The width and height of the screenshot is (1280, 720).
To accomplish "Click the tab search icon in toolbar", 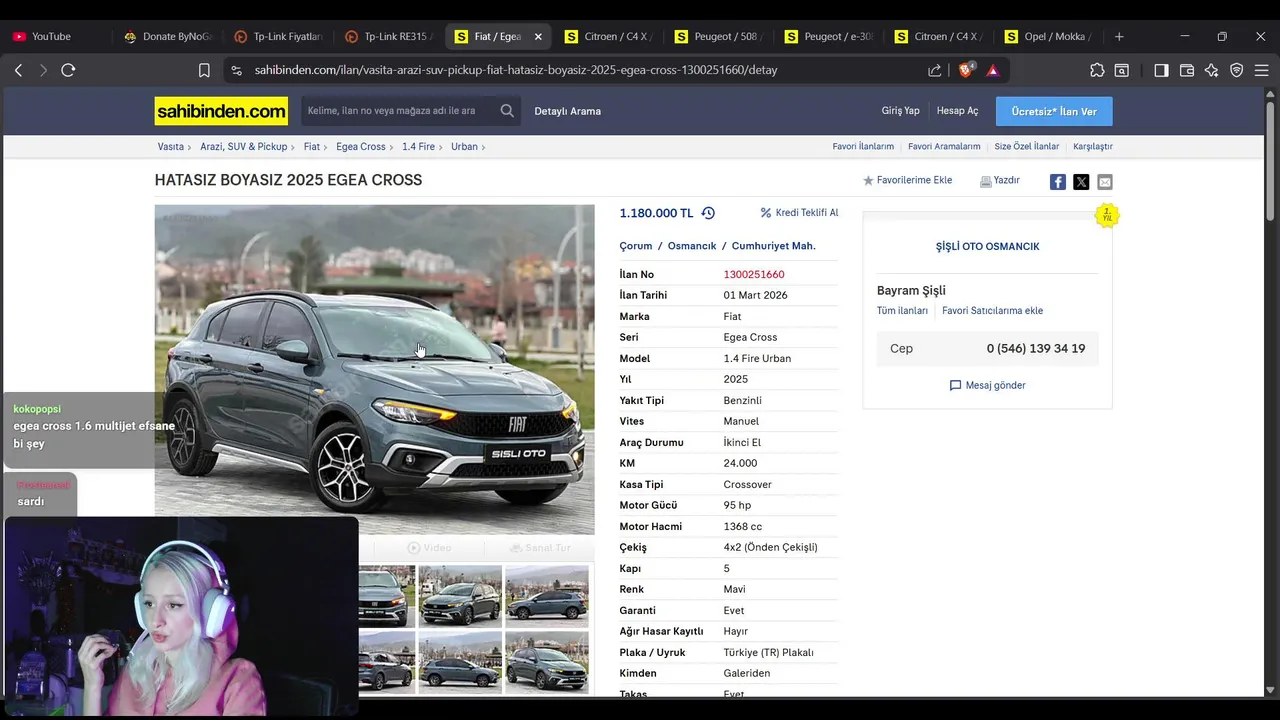I will 1122,70.
